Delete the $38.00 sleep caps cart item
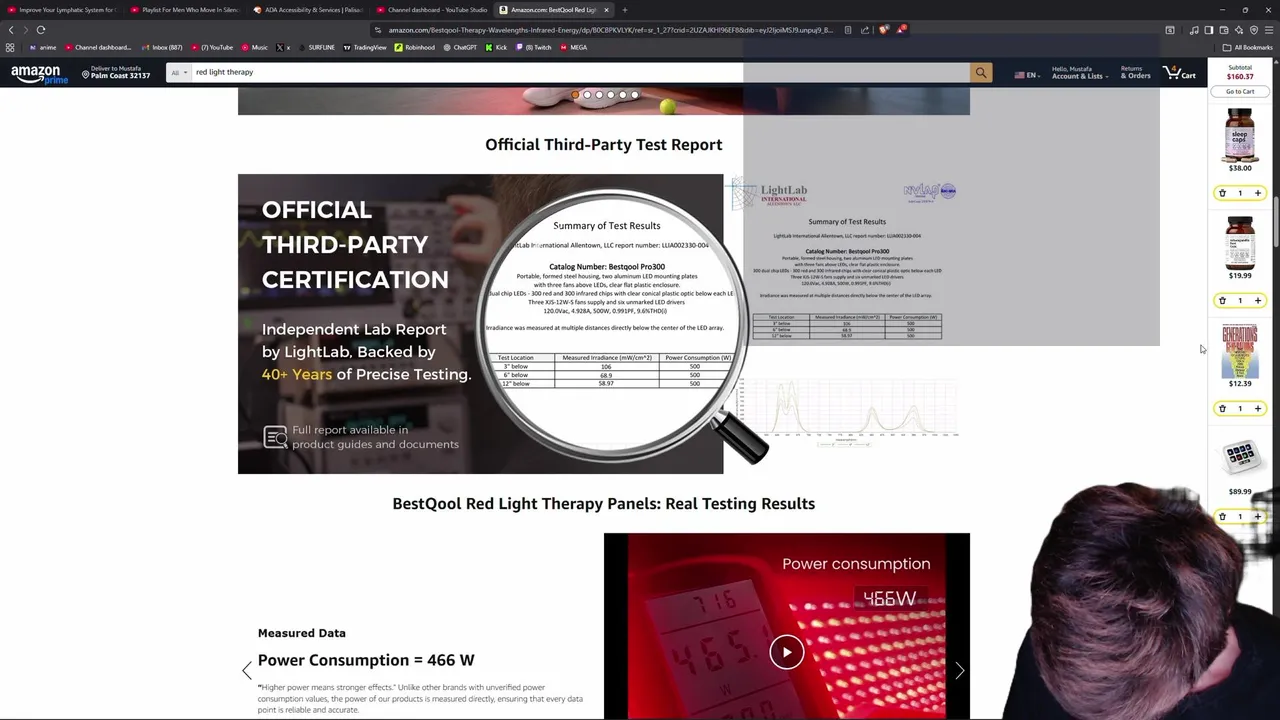Image resolution: width=1280 pixels, height=720 pixels. (x=1222, y=193)
